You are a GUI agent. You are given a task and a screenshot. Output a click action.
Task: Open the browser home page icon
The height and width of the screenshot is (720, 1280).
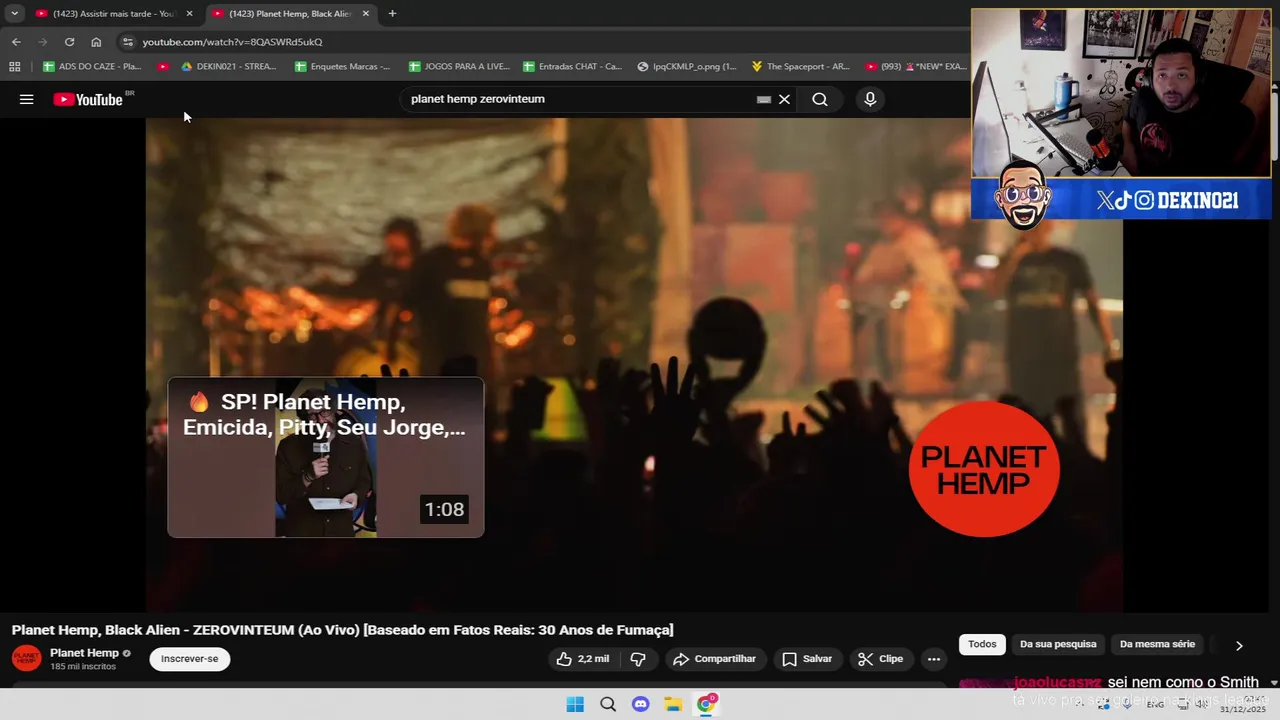tap(96, 42)
